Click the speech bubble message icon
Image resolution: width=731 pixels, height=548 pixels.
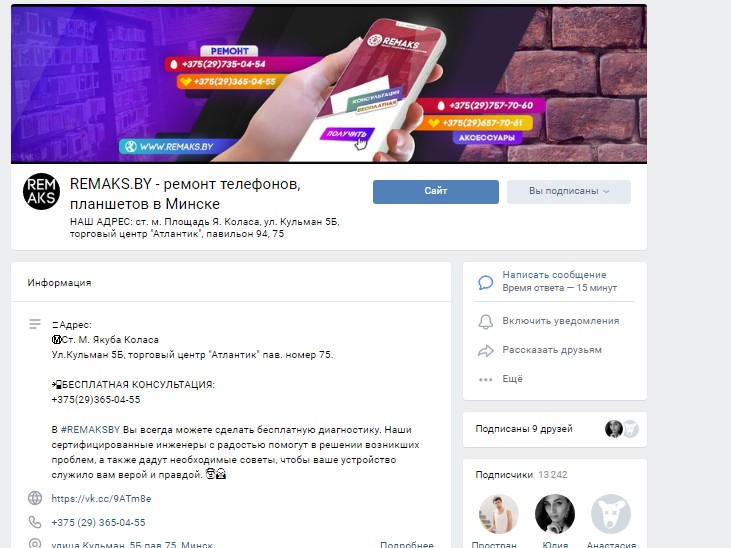(485, 282)
